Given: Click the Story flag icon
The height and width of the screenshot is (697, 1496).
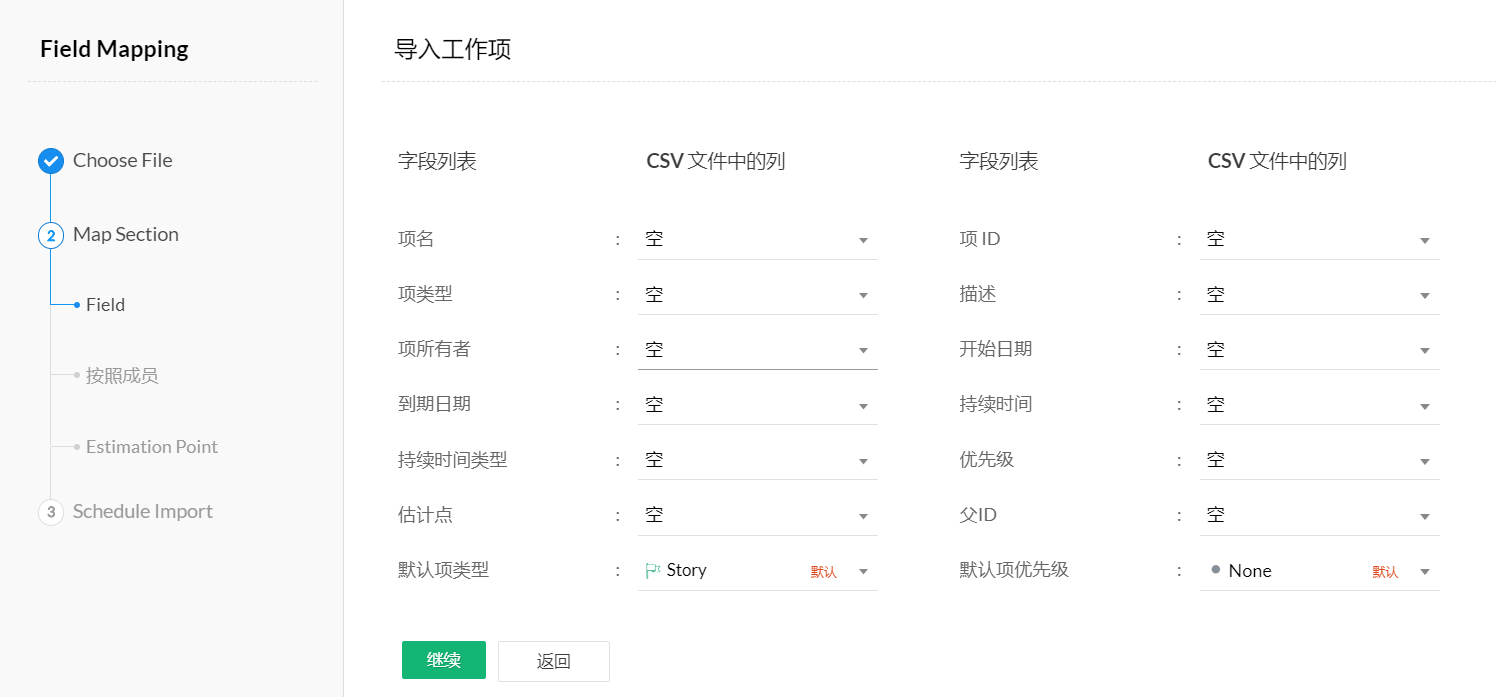Looking at the screenshot, I should tap(653, 571).
